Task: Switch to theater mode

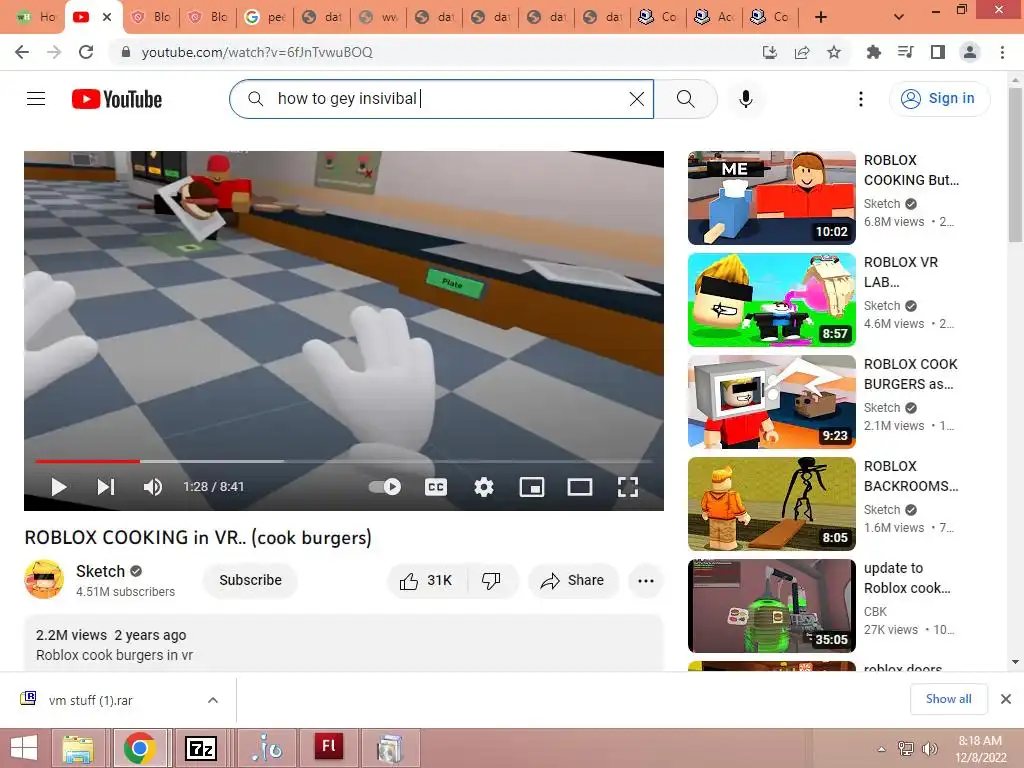Action: pos(580,487)
